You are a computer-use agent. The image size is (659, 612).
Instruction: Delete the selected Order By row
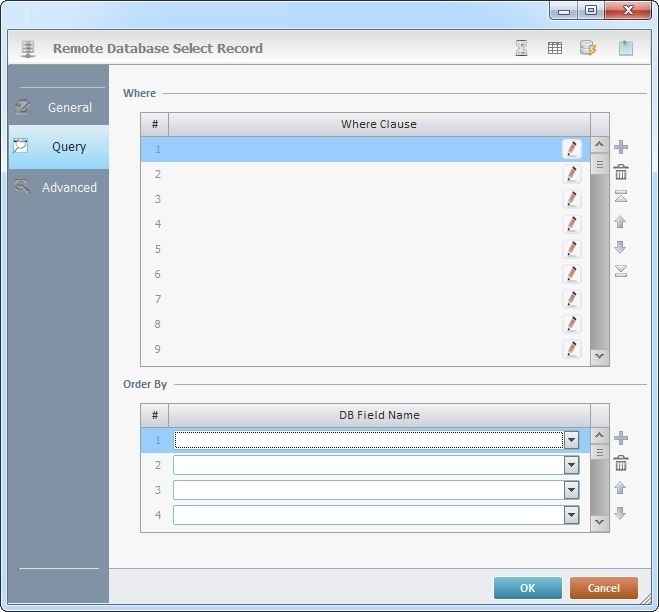tap(621, 463)
